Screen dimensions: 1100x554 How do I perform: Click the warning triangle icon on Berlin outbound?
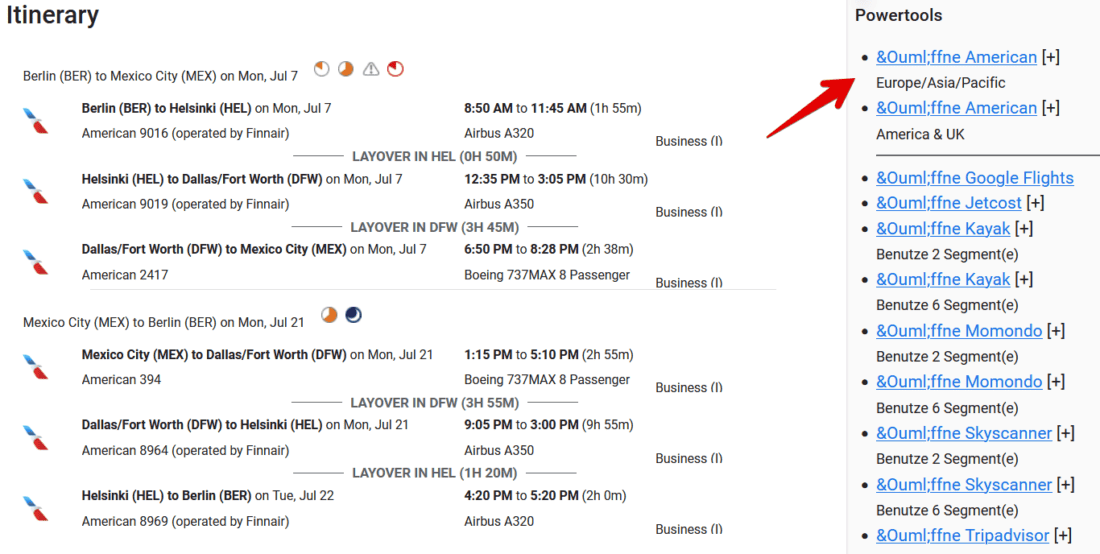371,69
